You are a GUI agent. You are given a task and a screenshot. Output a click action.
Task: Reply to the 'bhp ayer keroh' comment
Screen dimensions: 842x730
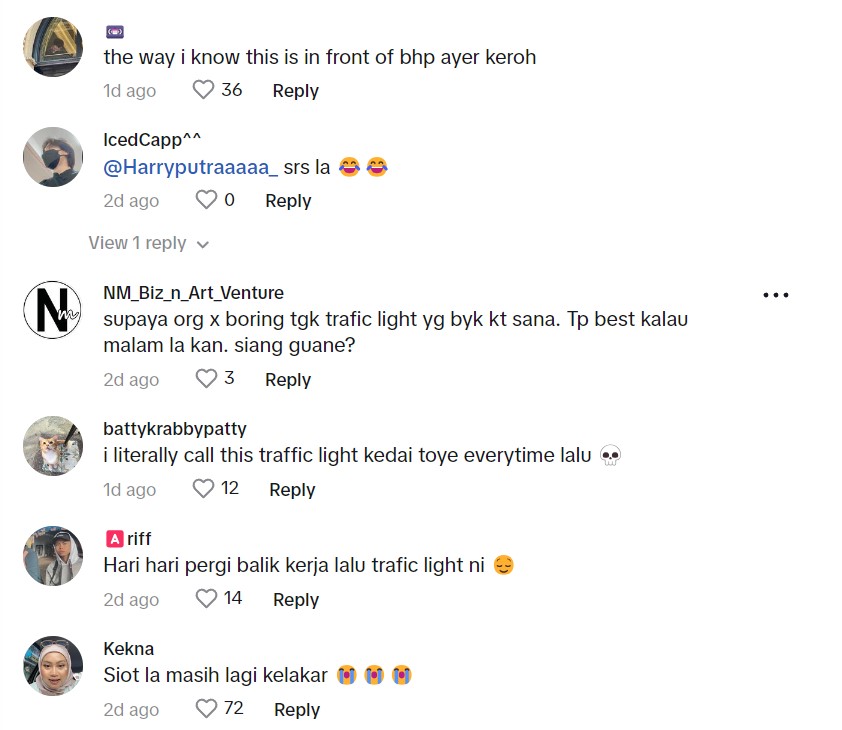(x=295, y=90)
